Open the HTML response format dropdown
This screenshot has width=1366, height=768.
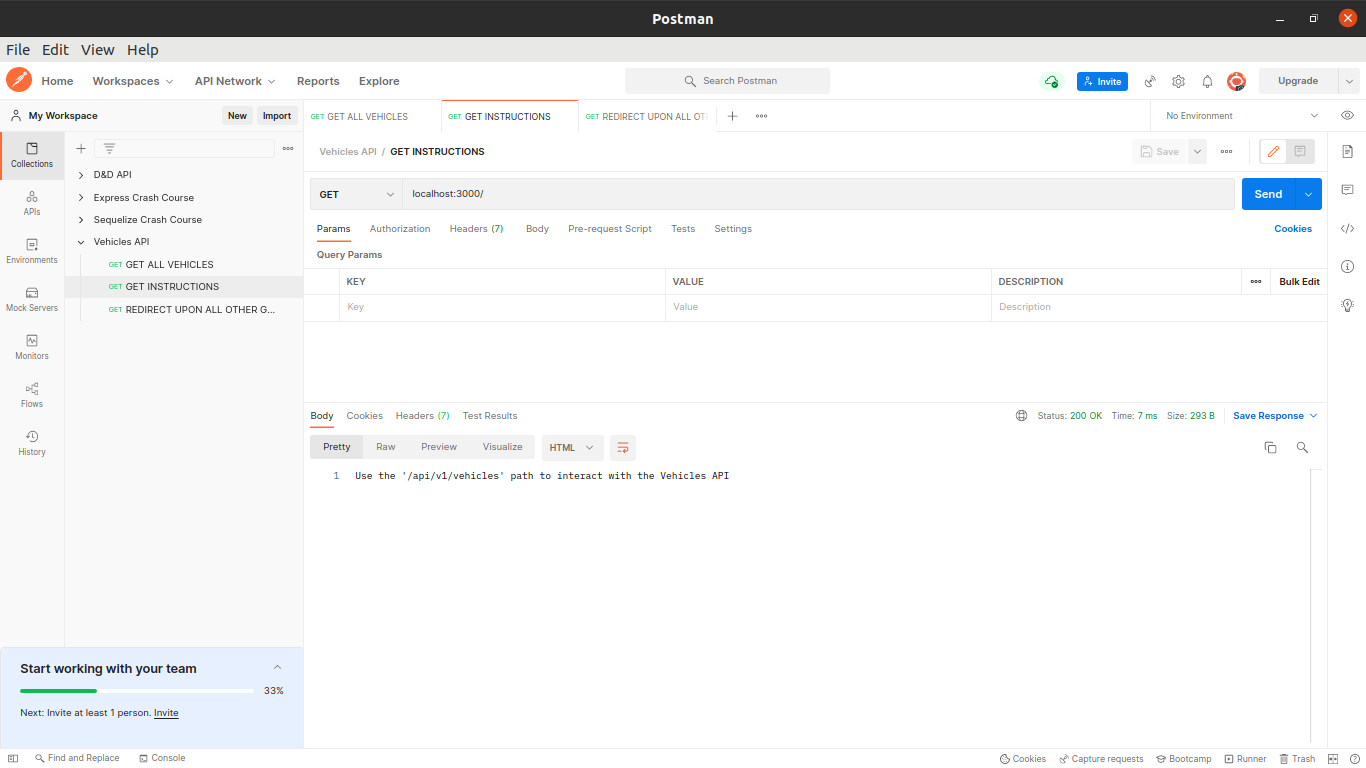[572, 447]
